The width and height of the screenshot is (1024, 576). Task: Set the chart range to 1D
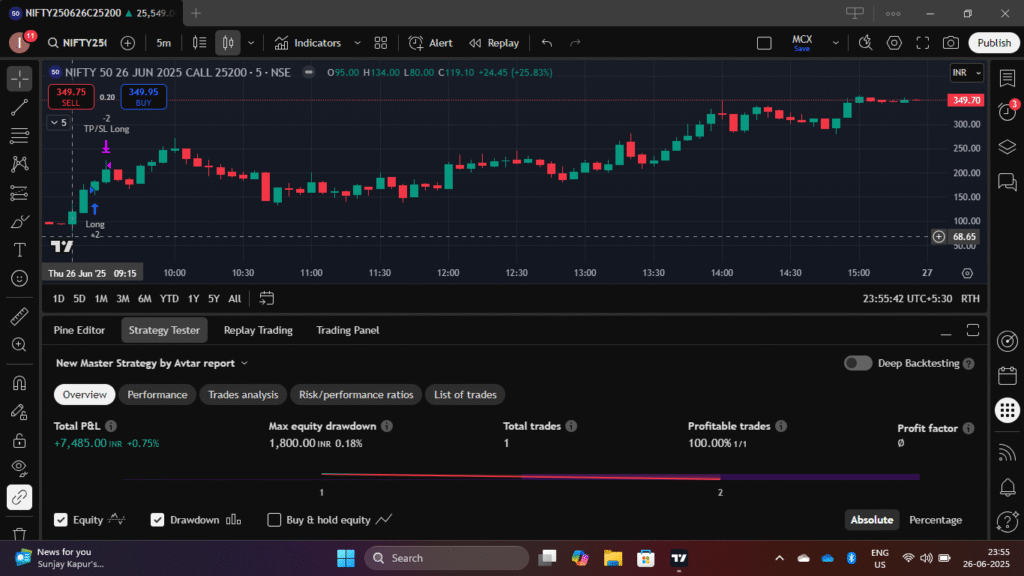coord(58,298)
